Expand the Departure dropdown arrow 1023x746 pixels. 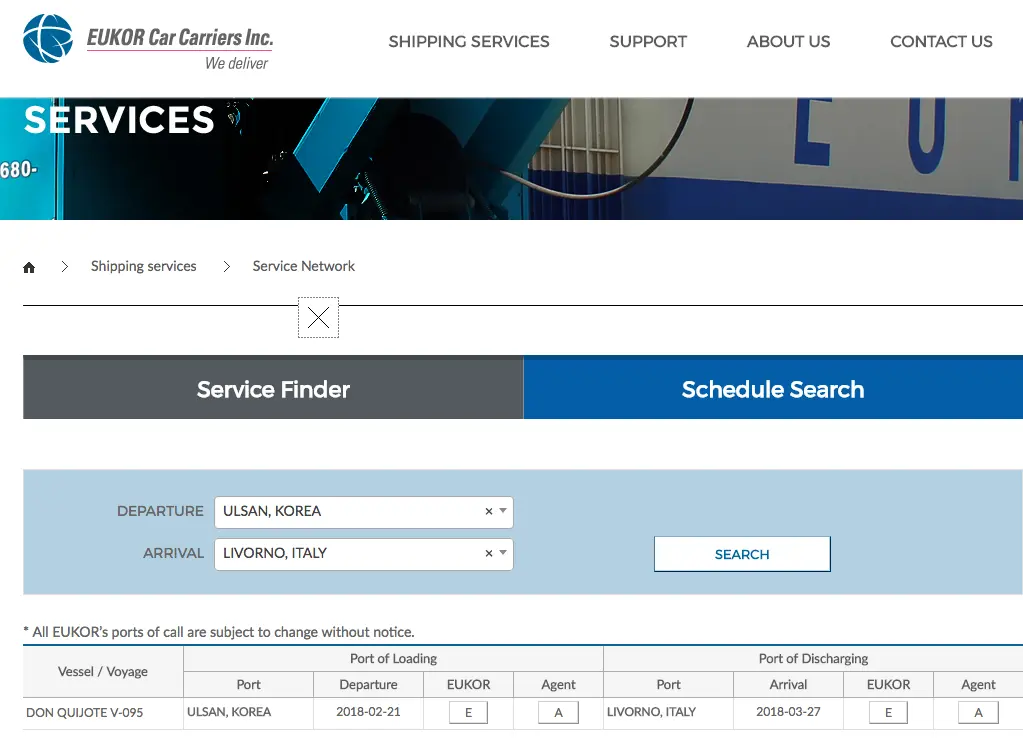coord(503,511)
